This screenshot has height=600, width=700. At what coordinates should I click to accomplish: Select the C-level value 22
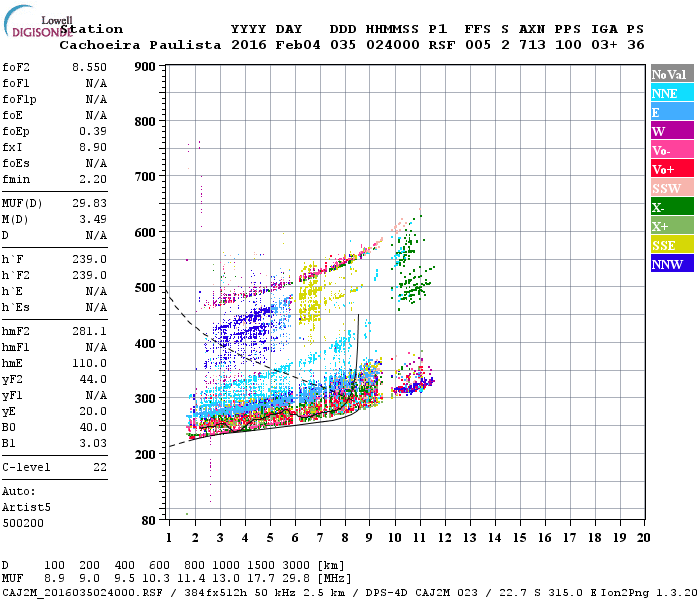point(100,467)
